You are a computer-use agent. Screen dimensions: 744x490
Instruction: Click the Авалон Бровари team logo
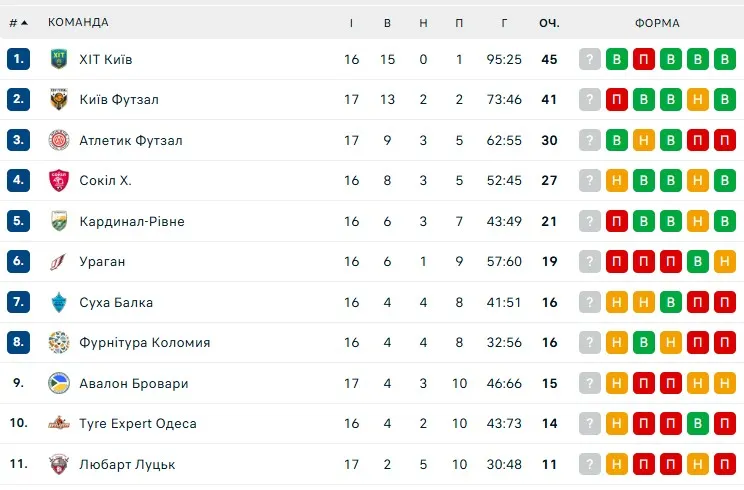[x=59, y=383]
